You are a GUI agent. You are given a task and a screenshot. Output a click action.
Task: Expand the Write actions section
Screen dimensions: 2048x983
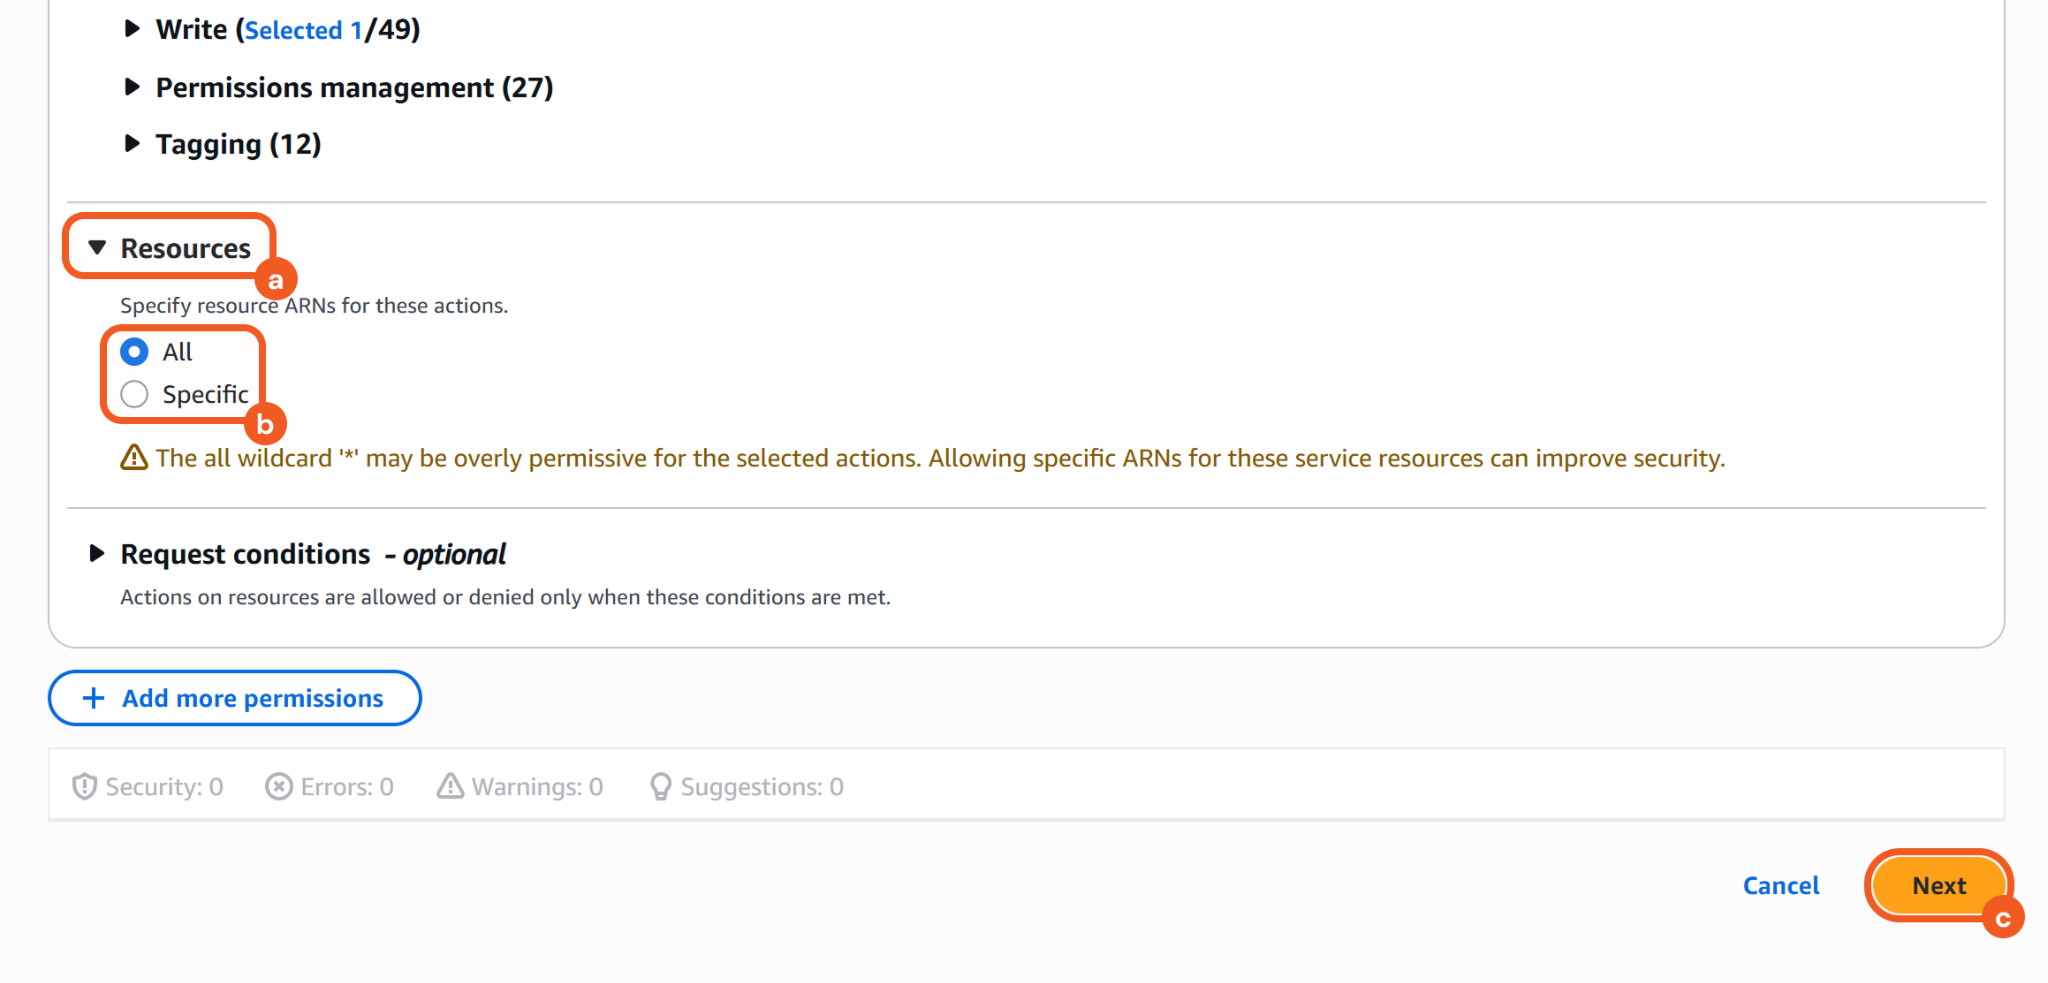coord(132,29)
